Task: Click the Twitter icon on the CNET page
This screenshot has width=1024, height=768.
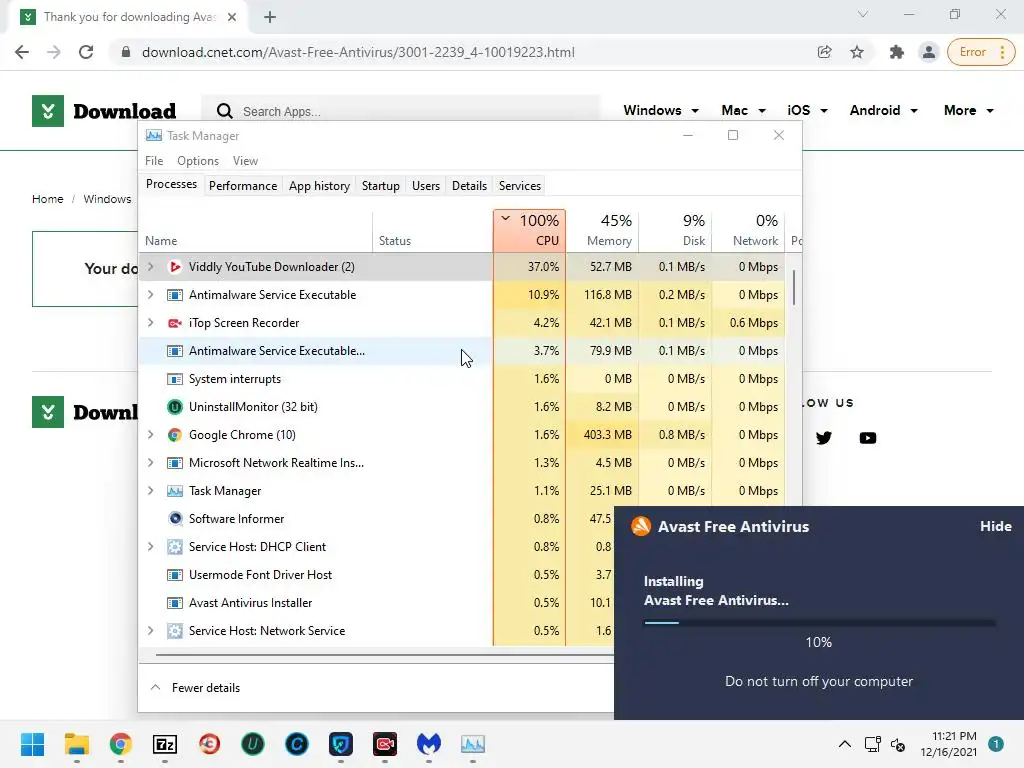Action: pyautogui.click(x=824, y=438)
